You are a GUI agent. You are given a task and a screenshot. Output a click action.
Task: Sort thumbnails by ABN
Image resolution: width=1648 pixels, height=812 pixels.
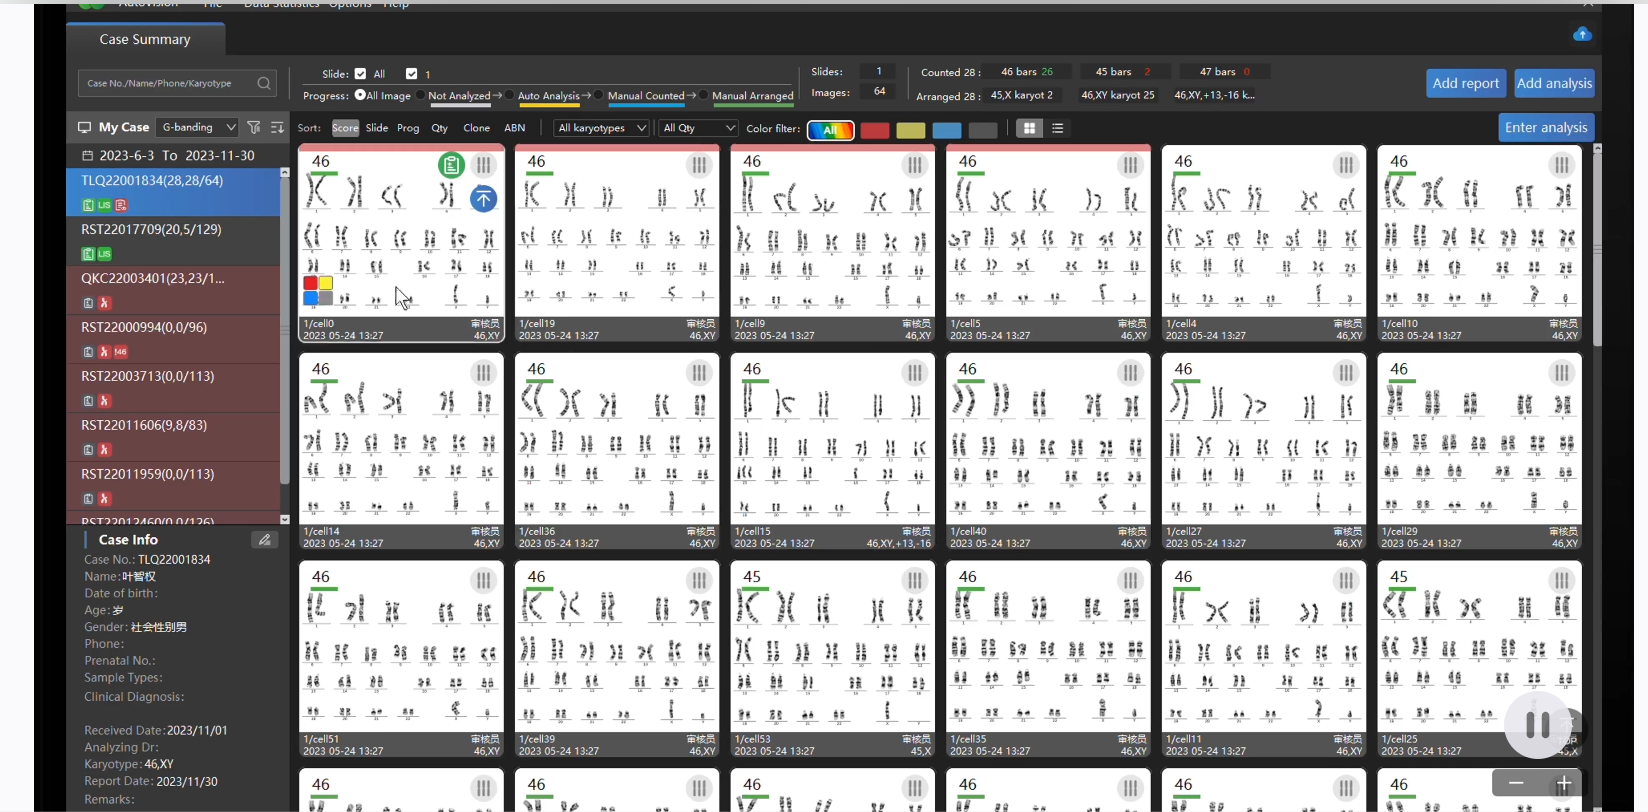(515, 128)
